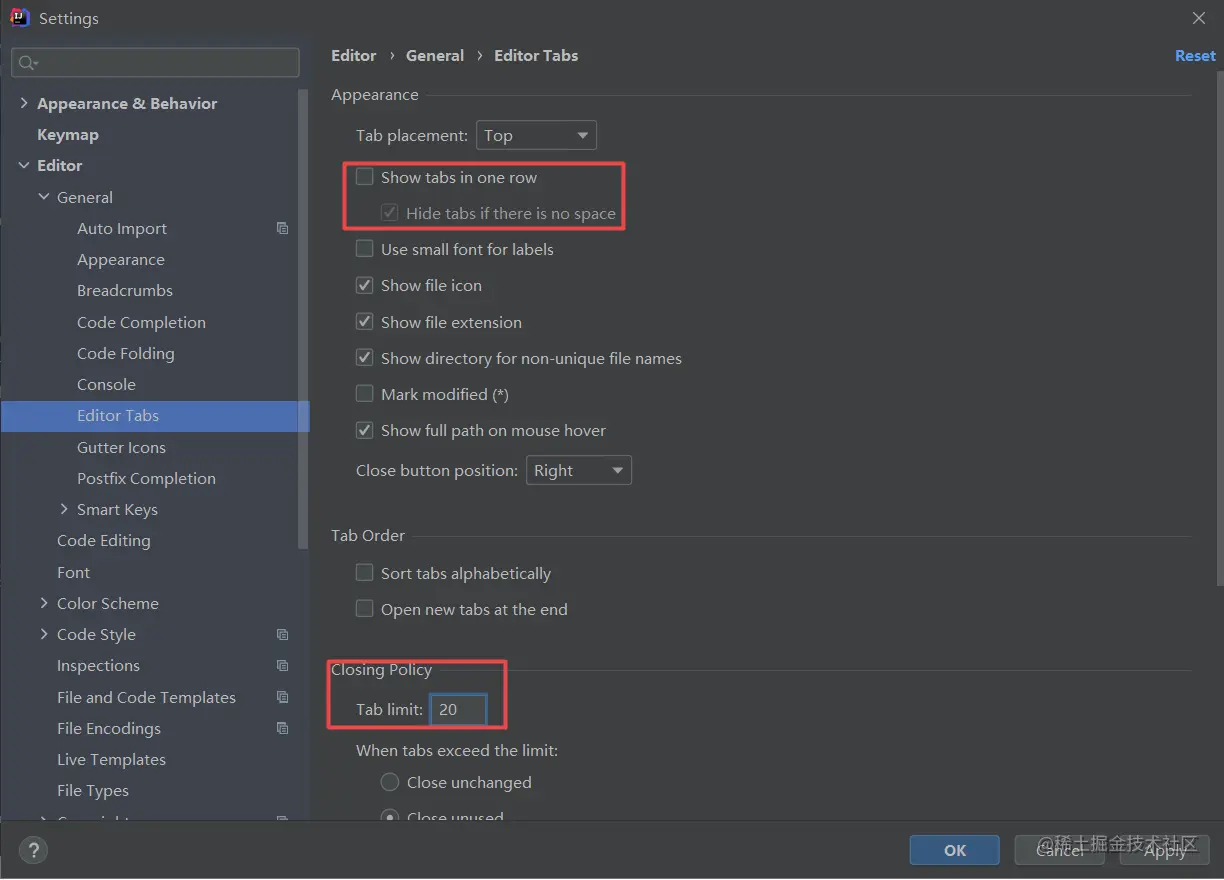Screen dimensions: 1224x880
Task: Uncheck Show file extension
Action: tap(365, 322)
